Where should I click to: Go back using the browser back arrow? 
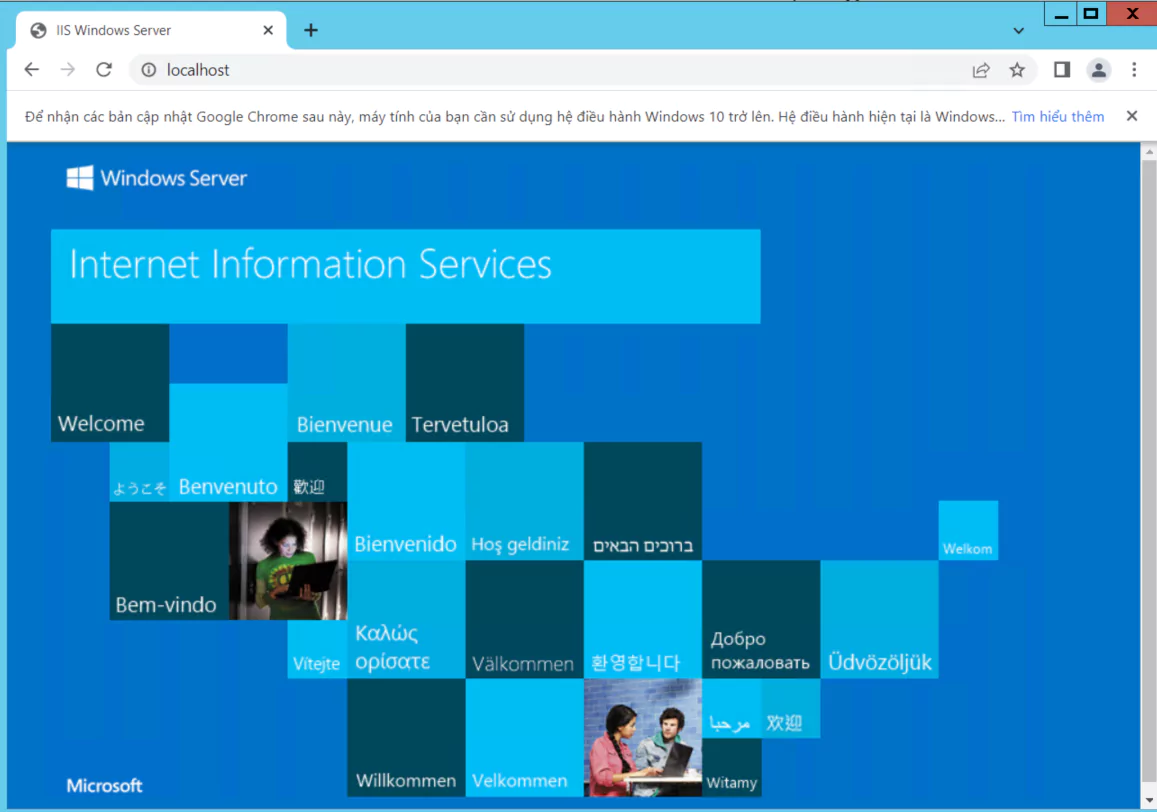click(x=32, y=69)
